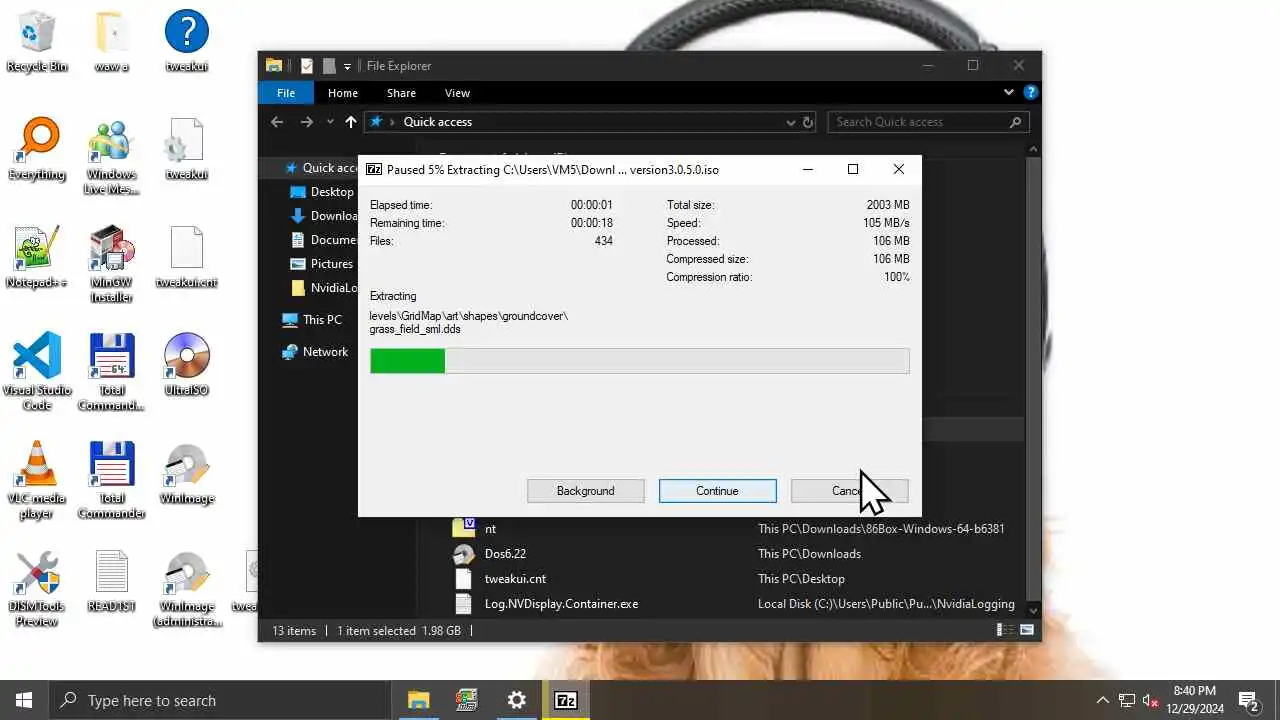The image size is (1280, 720).
Task: Click Continue to resume extraction
Action: 718,491
